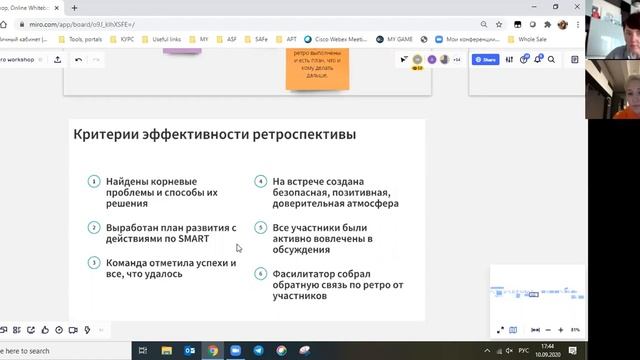
Task: Open the SAFe bookmark folder
Action: [x=256, y=39]
